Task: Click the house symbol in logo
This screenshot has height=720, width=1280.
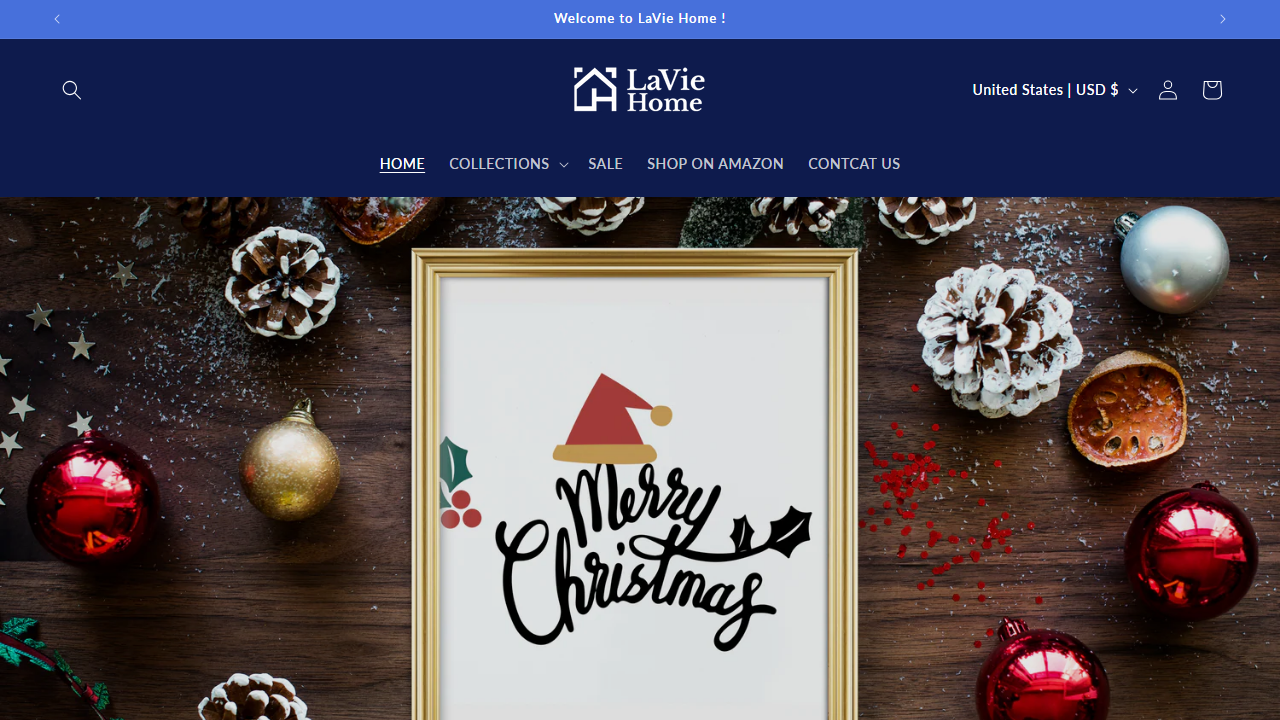Action: (x=596, y=90)
